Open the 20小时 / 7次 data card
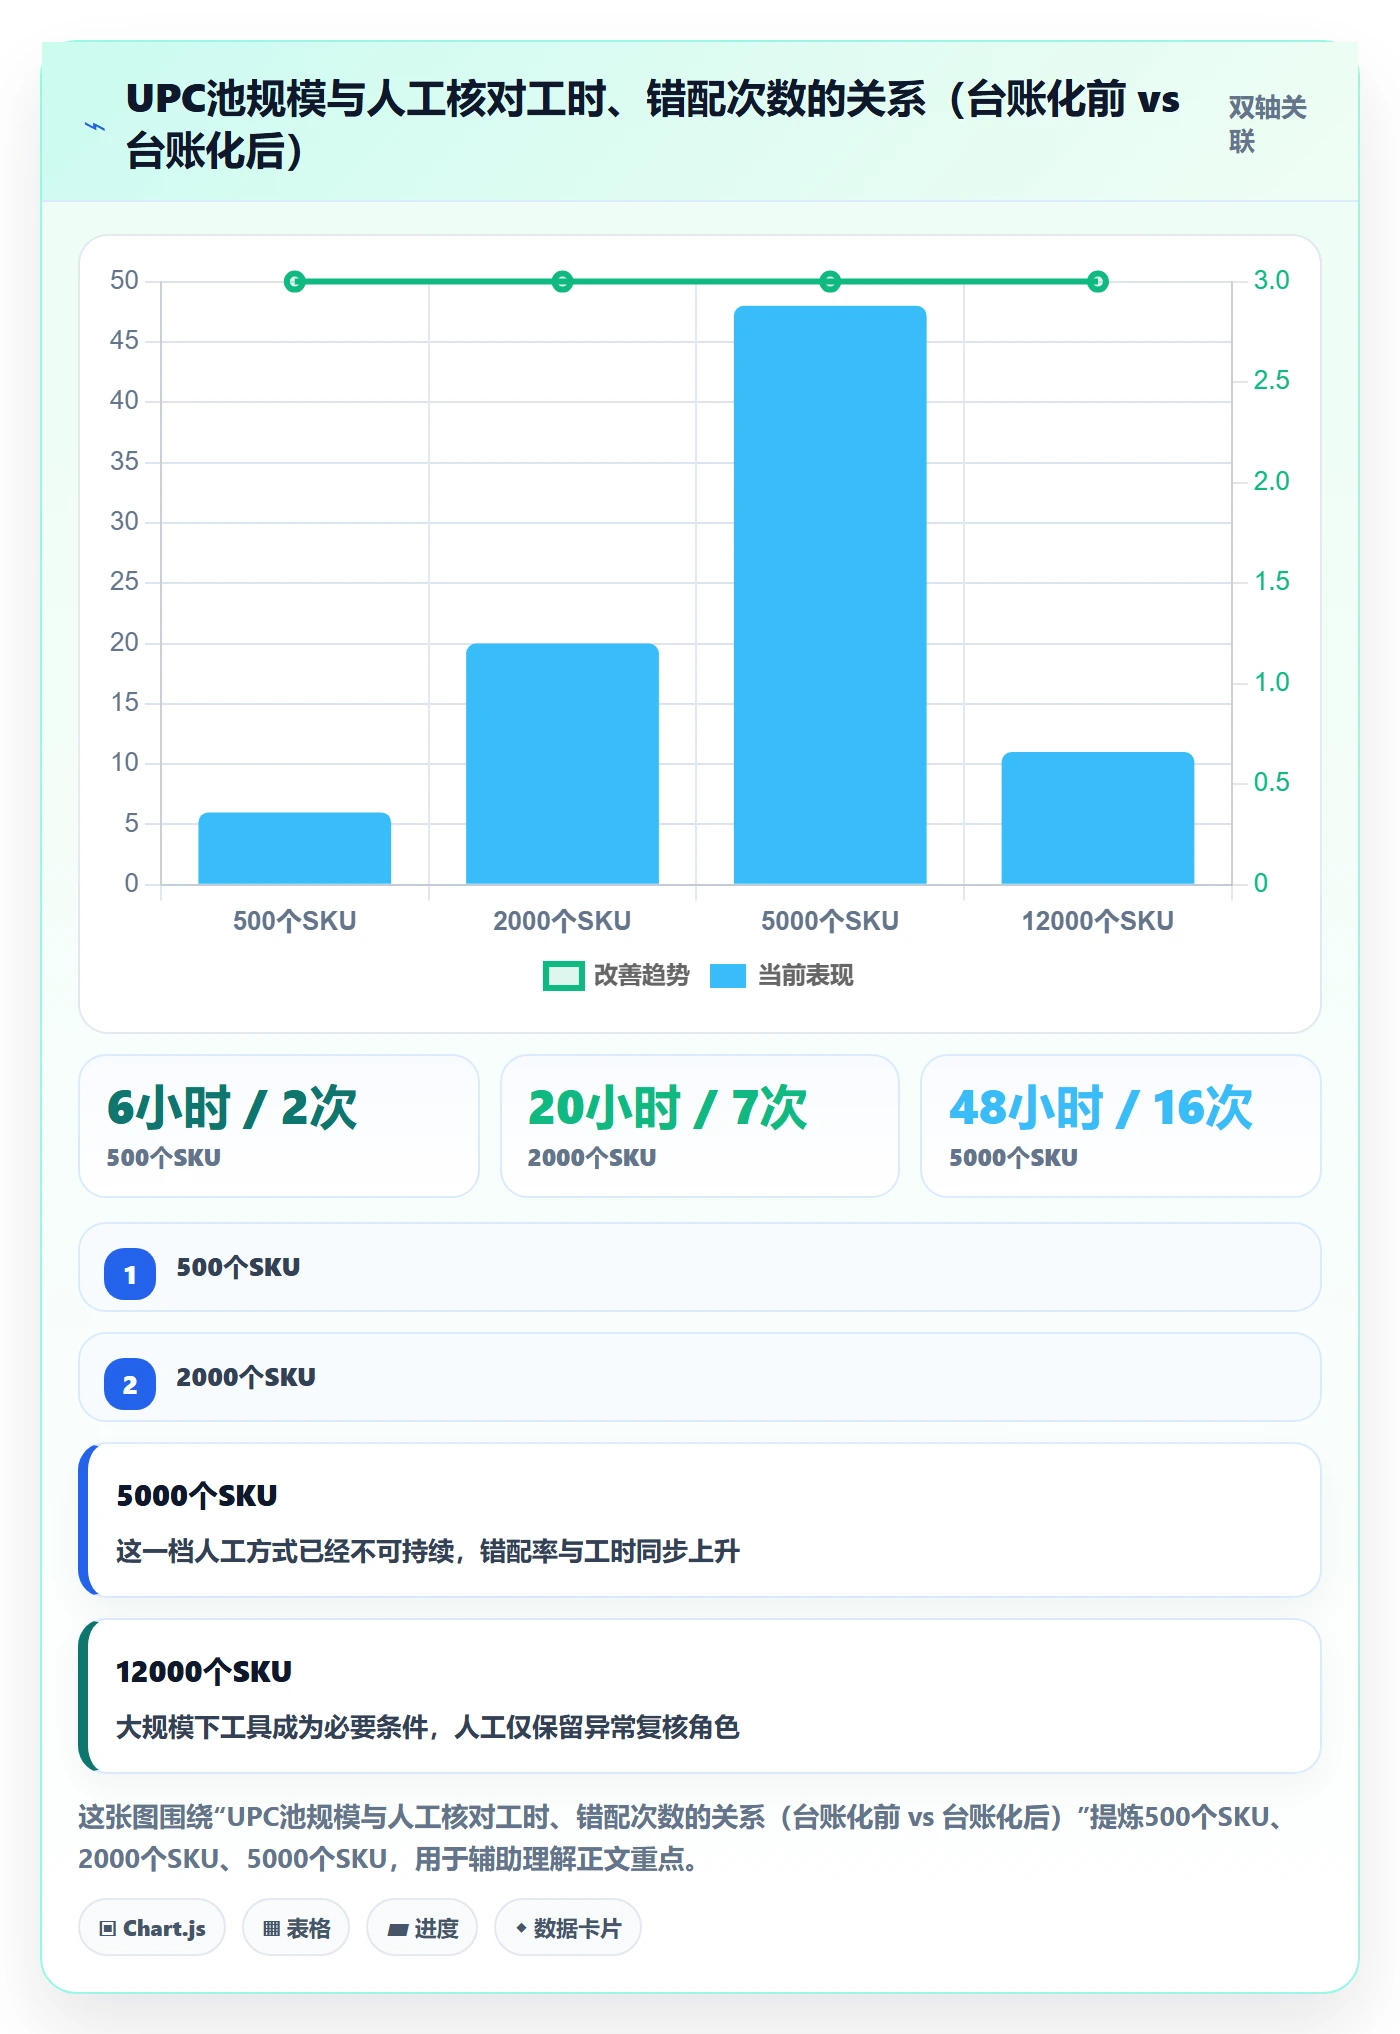Screen dimensions: 1400x2034 click(x=700, y=1126)
